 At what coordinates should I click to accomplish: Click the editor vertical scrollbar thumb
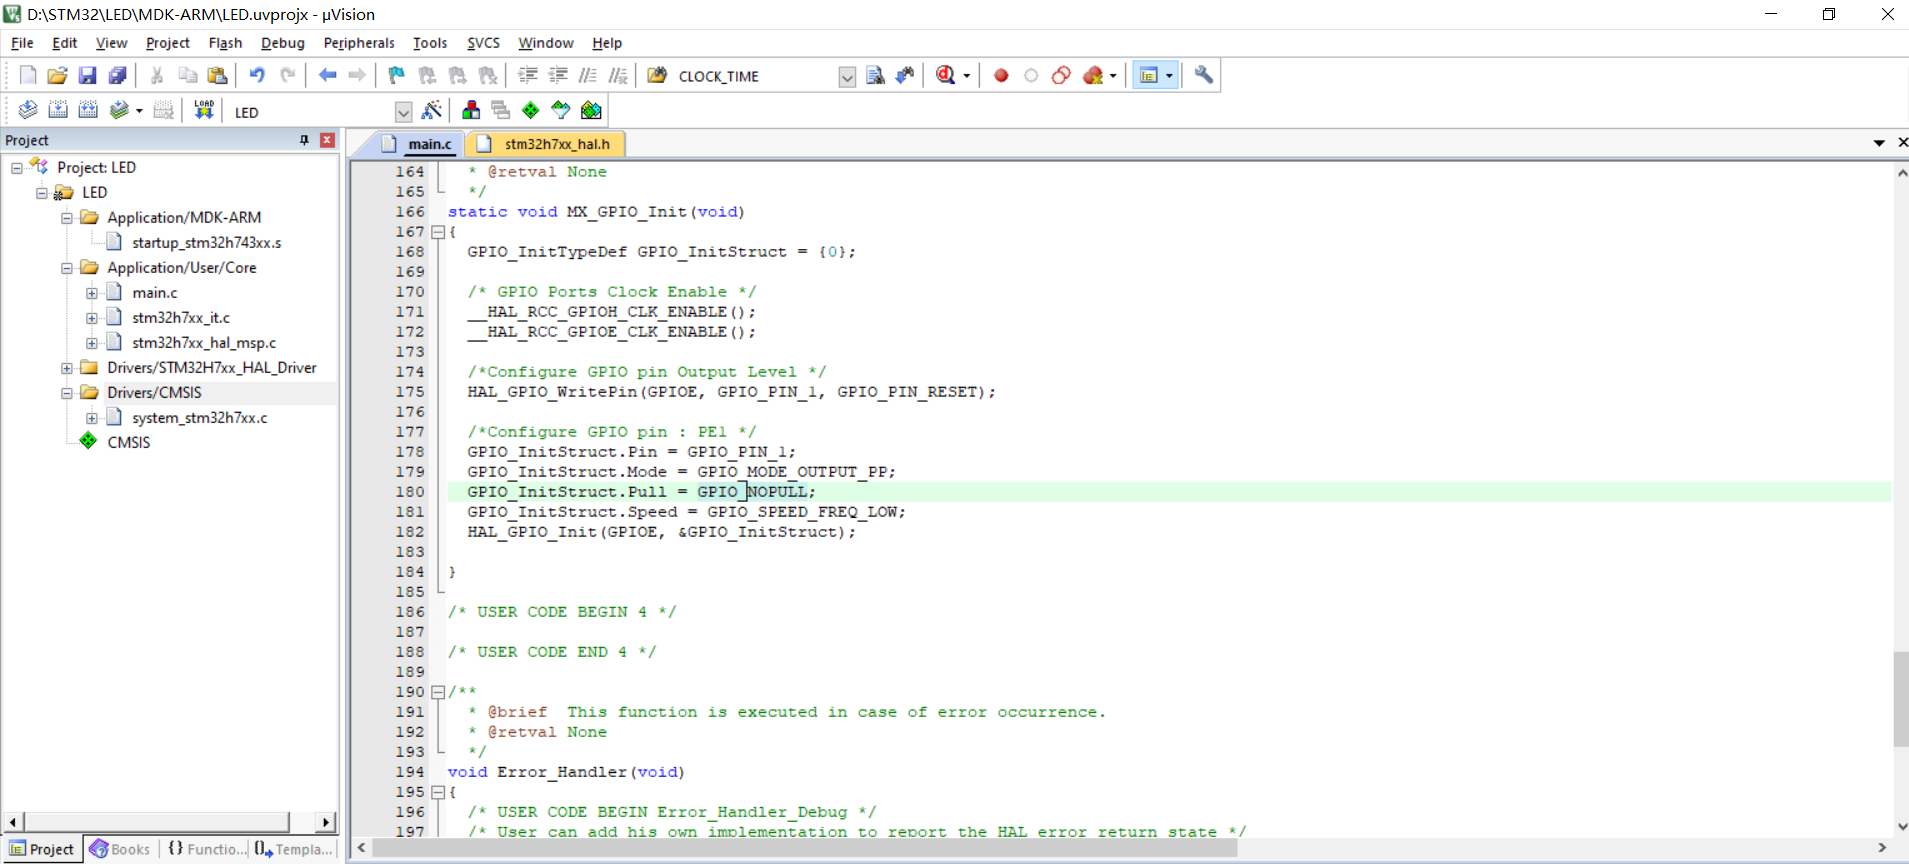coord(1900,699)
